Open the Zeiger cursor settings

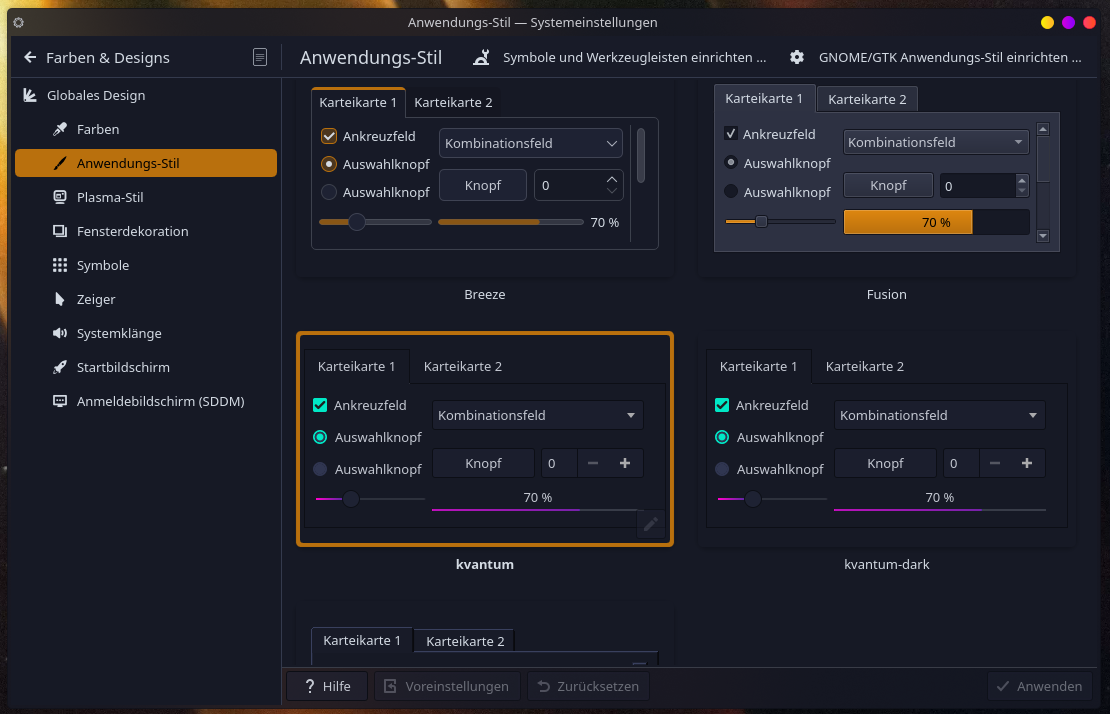click(x=96, y=299)
